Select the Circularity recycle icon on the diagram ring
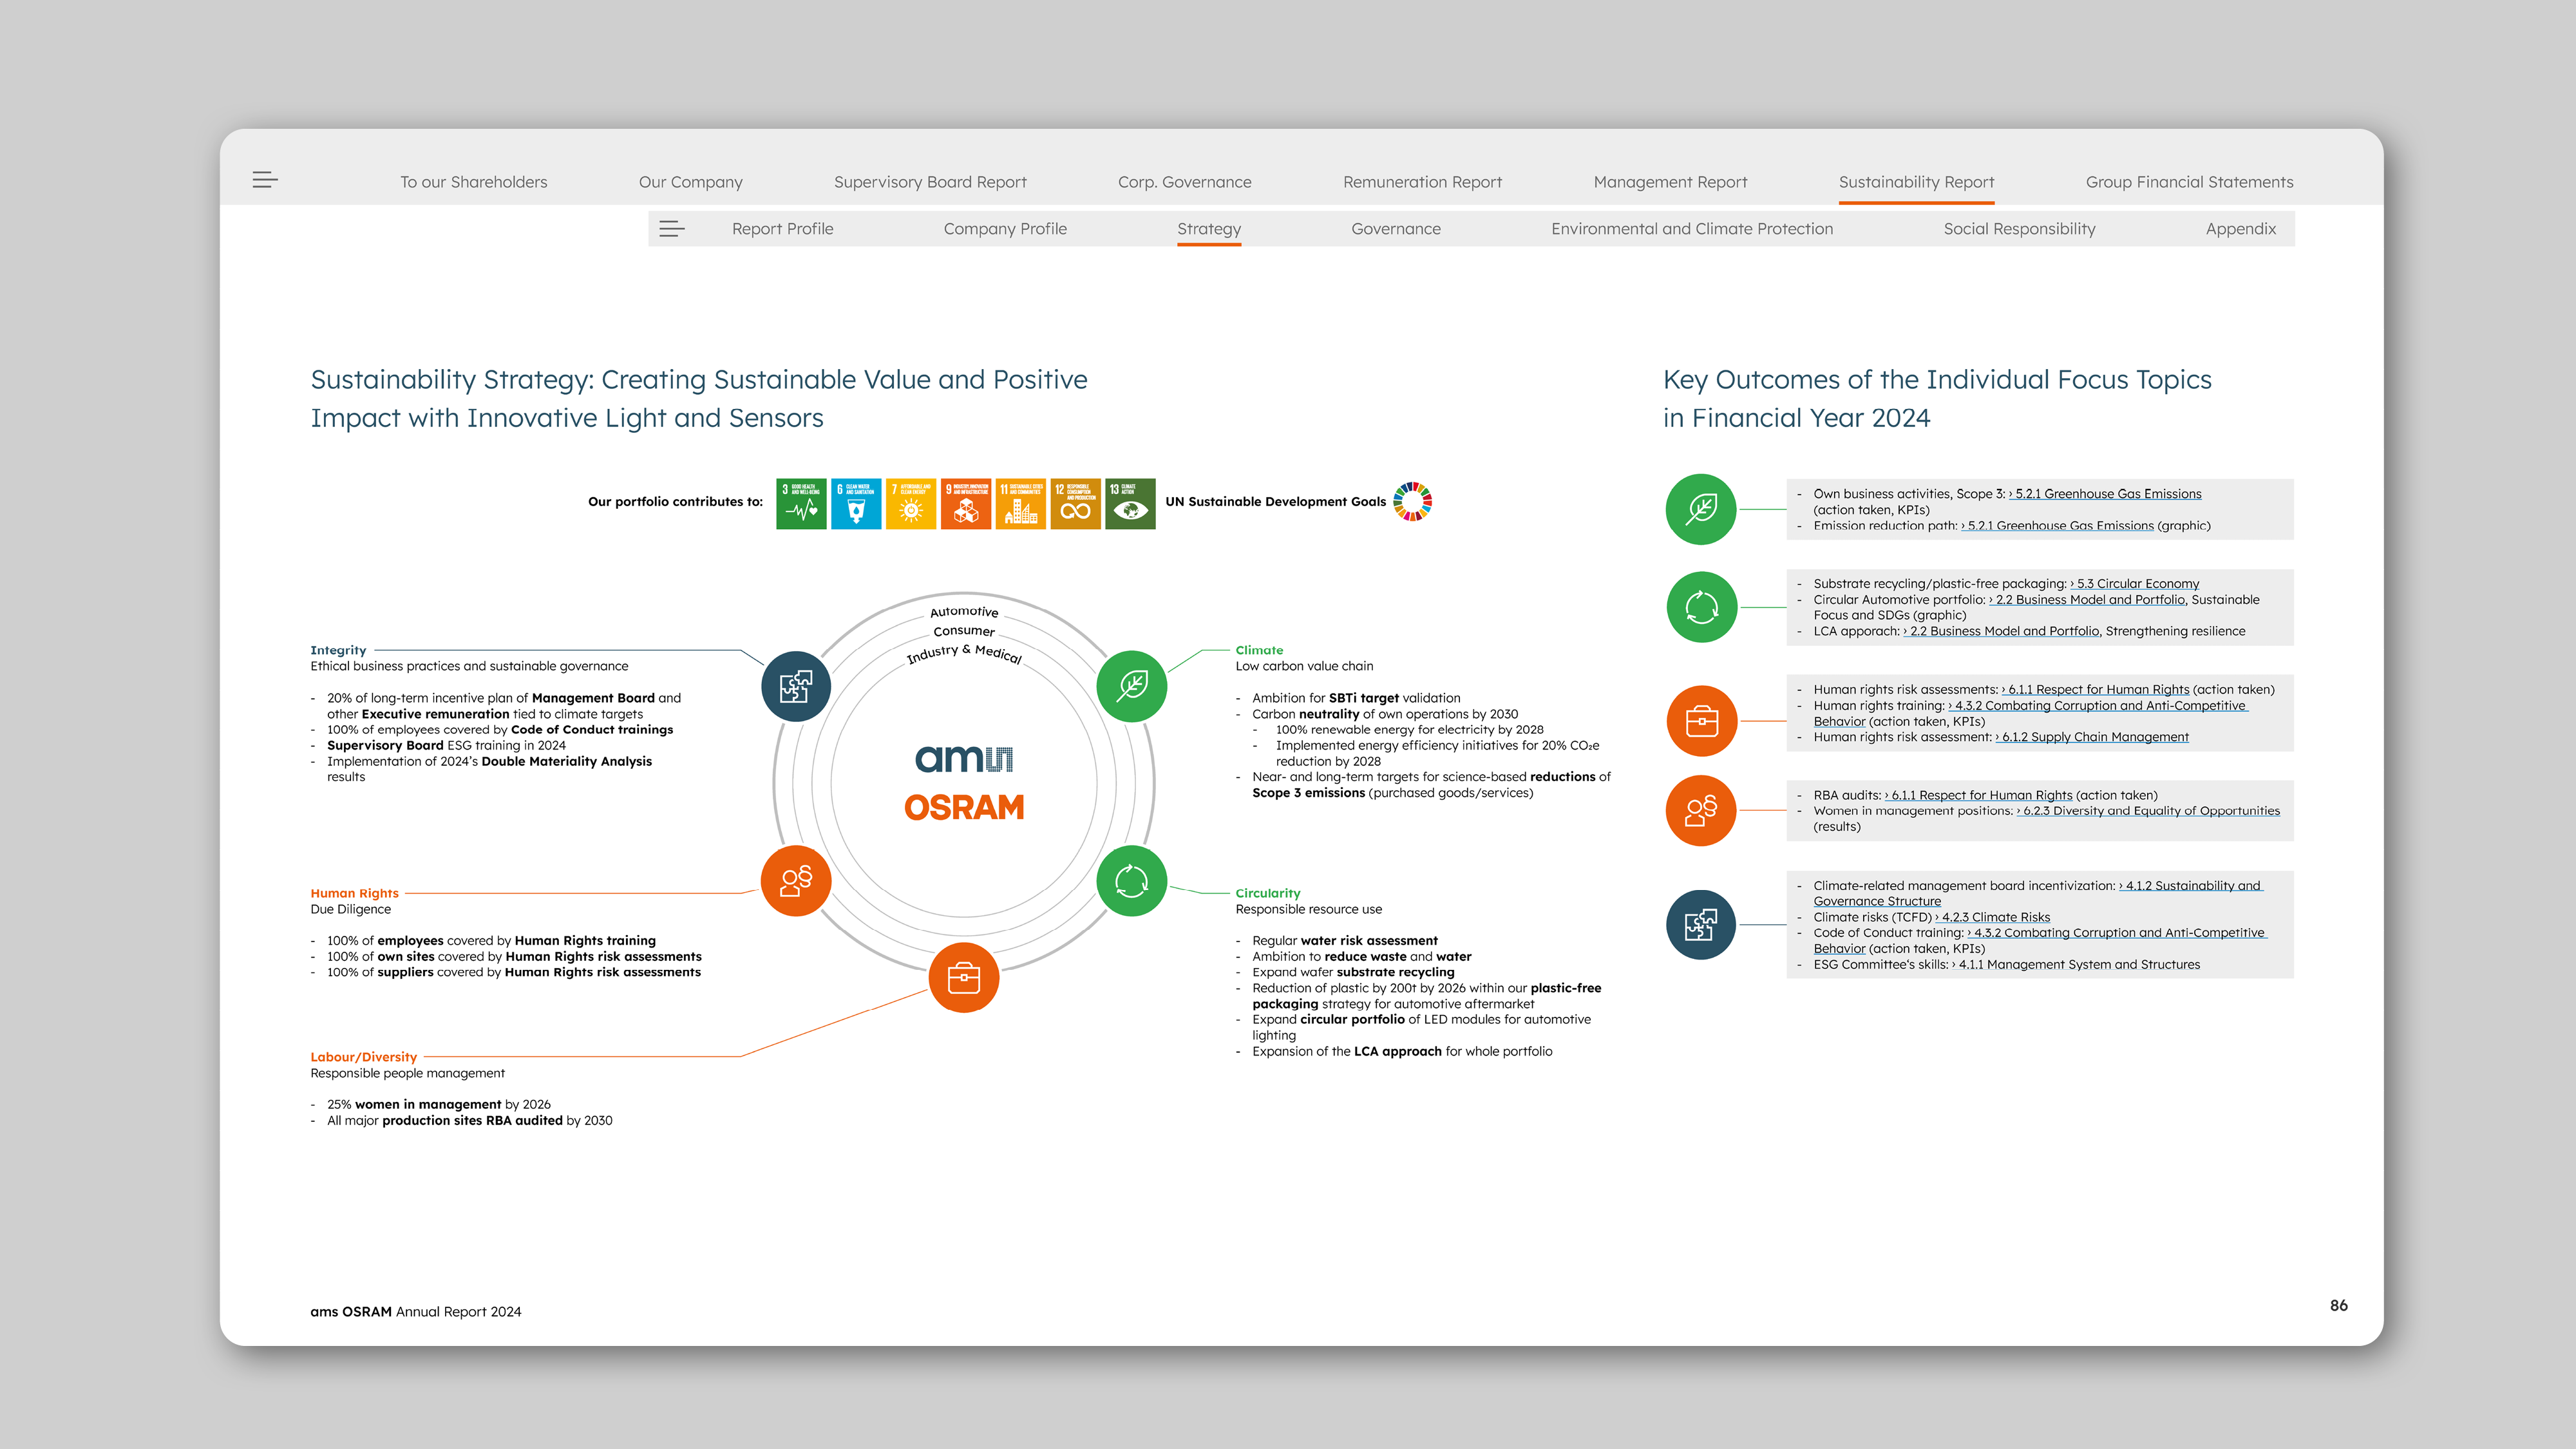The image size is (2576, 1449). tap(1132, 881)
